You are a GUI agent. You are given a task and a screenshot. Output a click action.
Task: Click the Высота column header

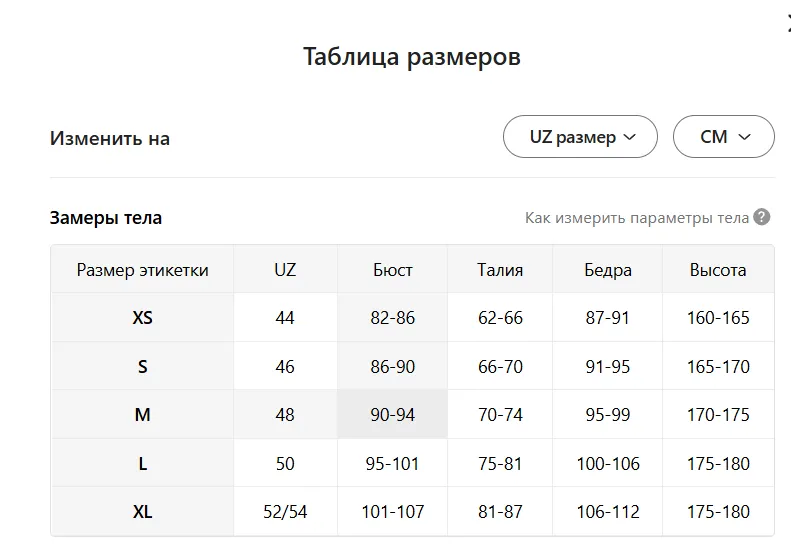(x=718, y=270)
